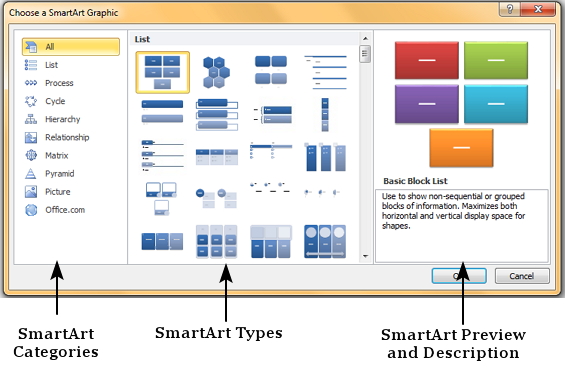565x378 pixels.
Task: Click the red preview block
Action: tap(427, 60)
